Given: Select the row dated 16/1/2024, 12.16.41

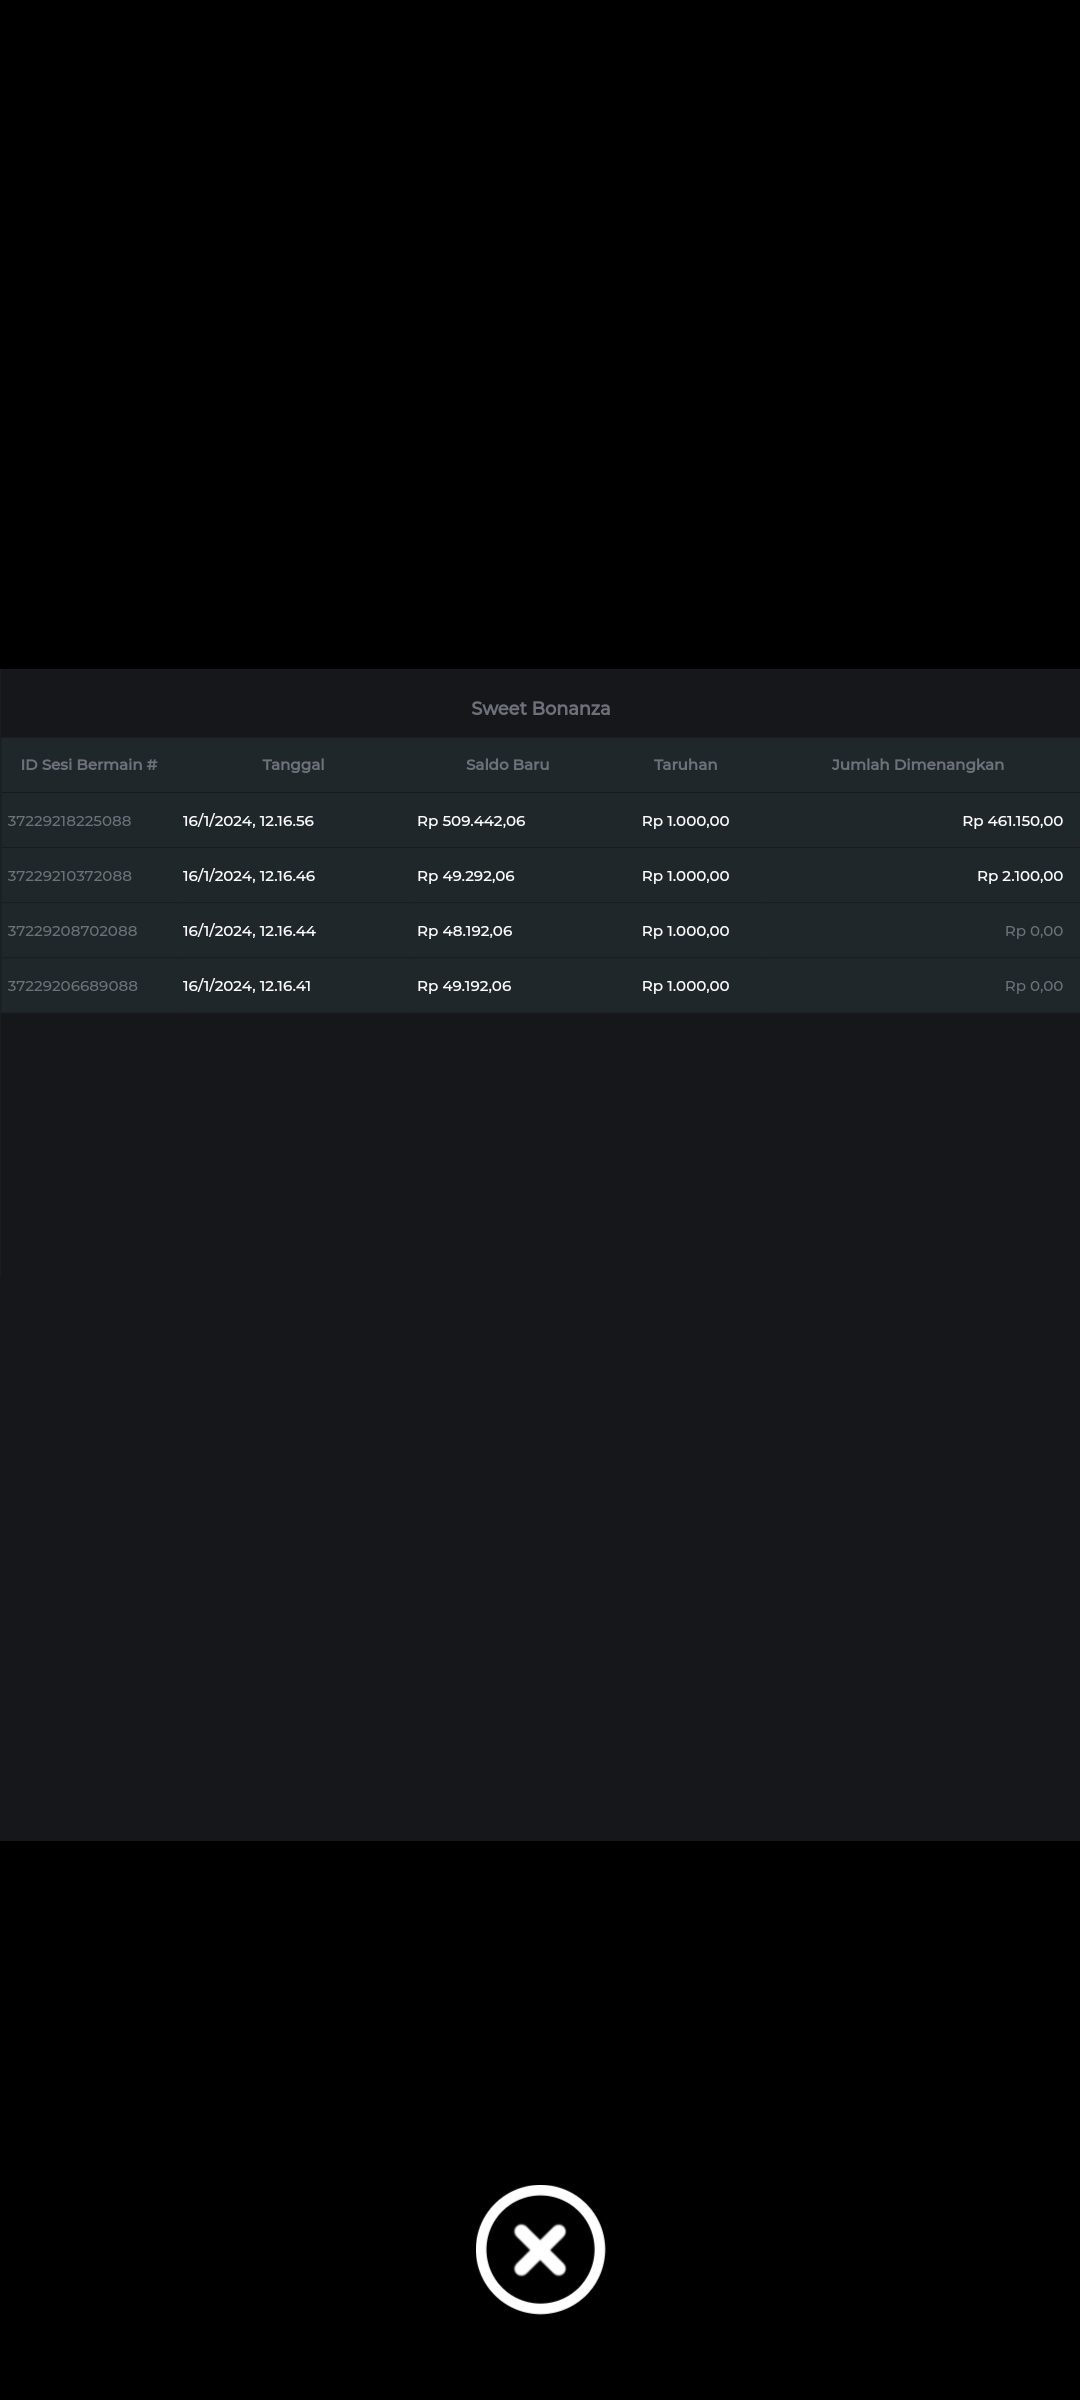Looking at the screenshot, I should 246,985.
